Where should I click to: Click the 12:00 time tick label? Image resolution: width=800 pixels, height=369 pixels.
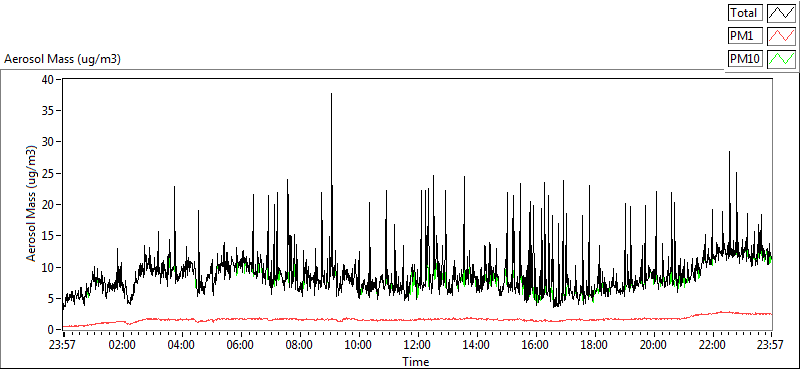pyautogui.click(x=418, y=344)
